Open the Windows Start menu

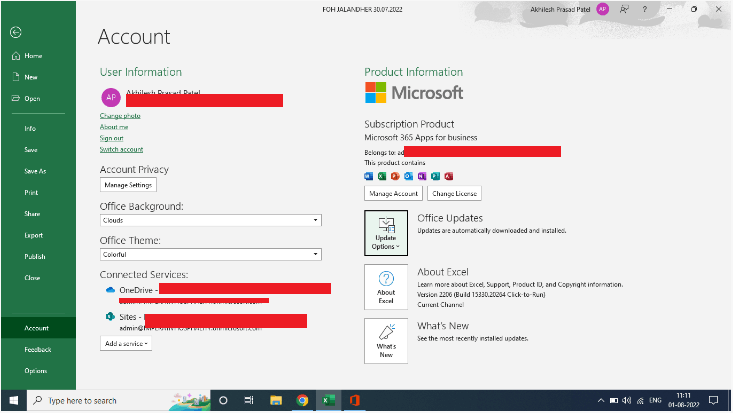click(14, 401)
